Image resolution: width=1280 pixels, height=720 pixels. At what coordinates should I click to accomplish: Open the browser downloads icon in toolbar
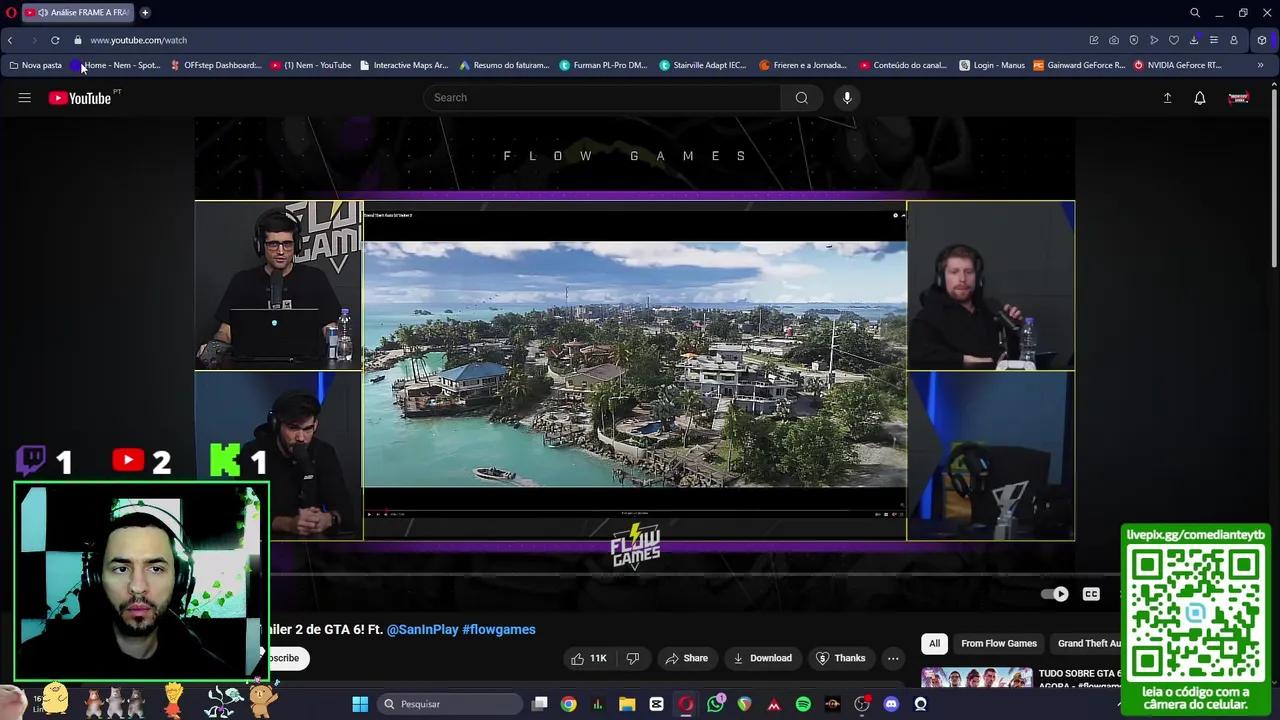coord(1194,40)
